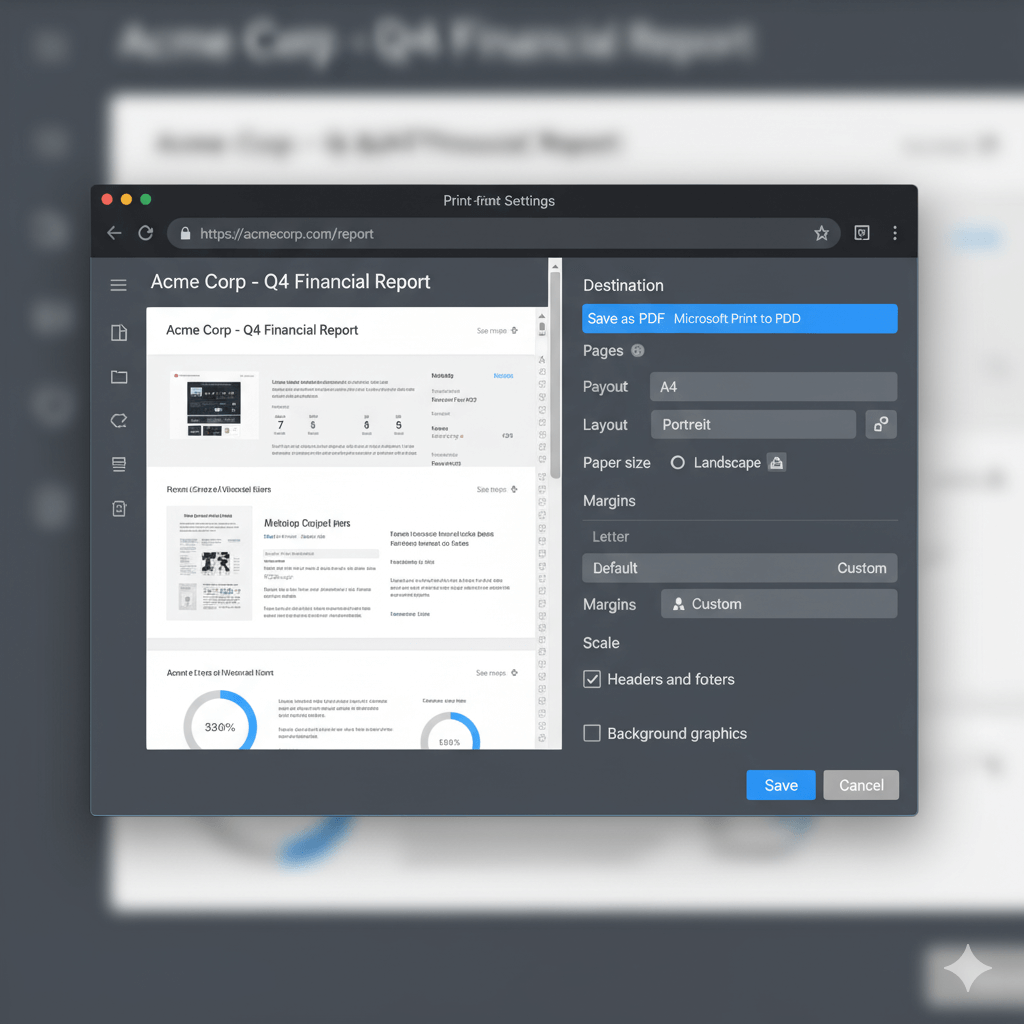
Task: Open the square icon left of the three-dot menu
Action: click(x=862, y=233)
